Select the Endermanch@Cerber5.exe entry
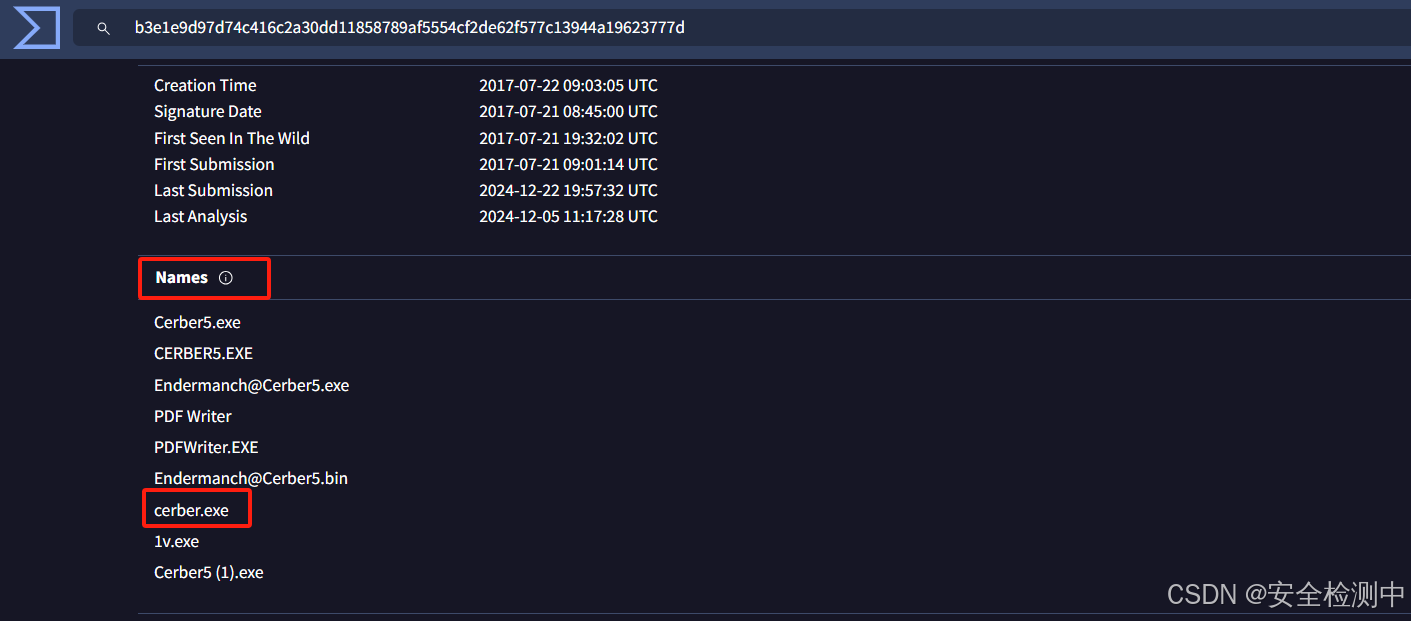The width and height of the screenshot is (1411, 621). [251, 384]
